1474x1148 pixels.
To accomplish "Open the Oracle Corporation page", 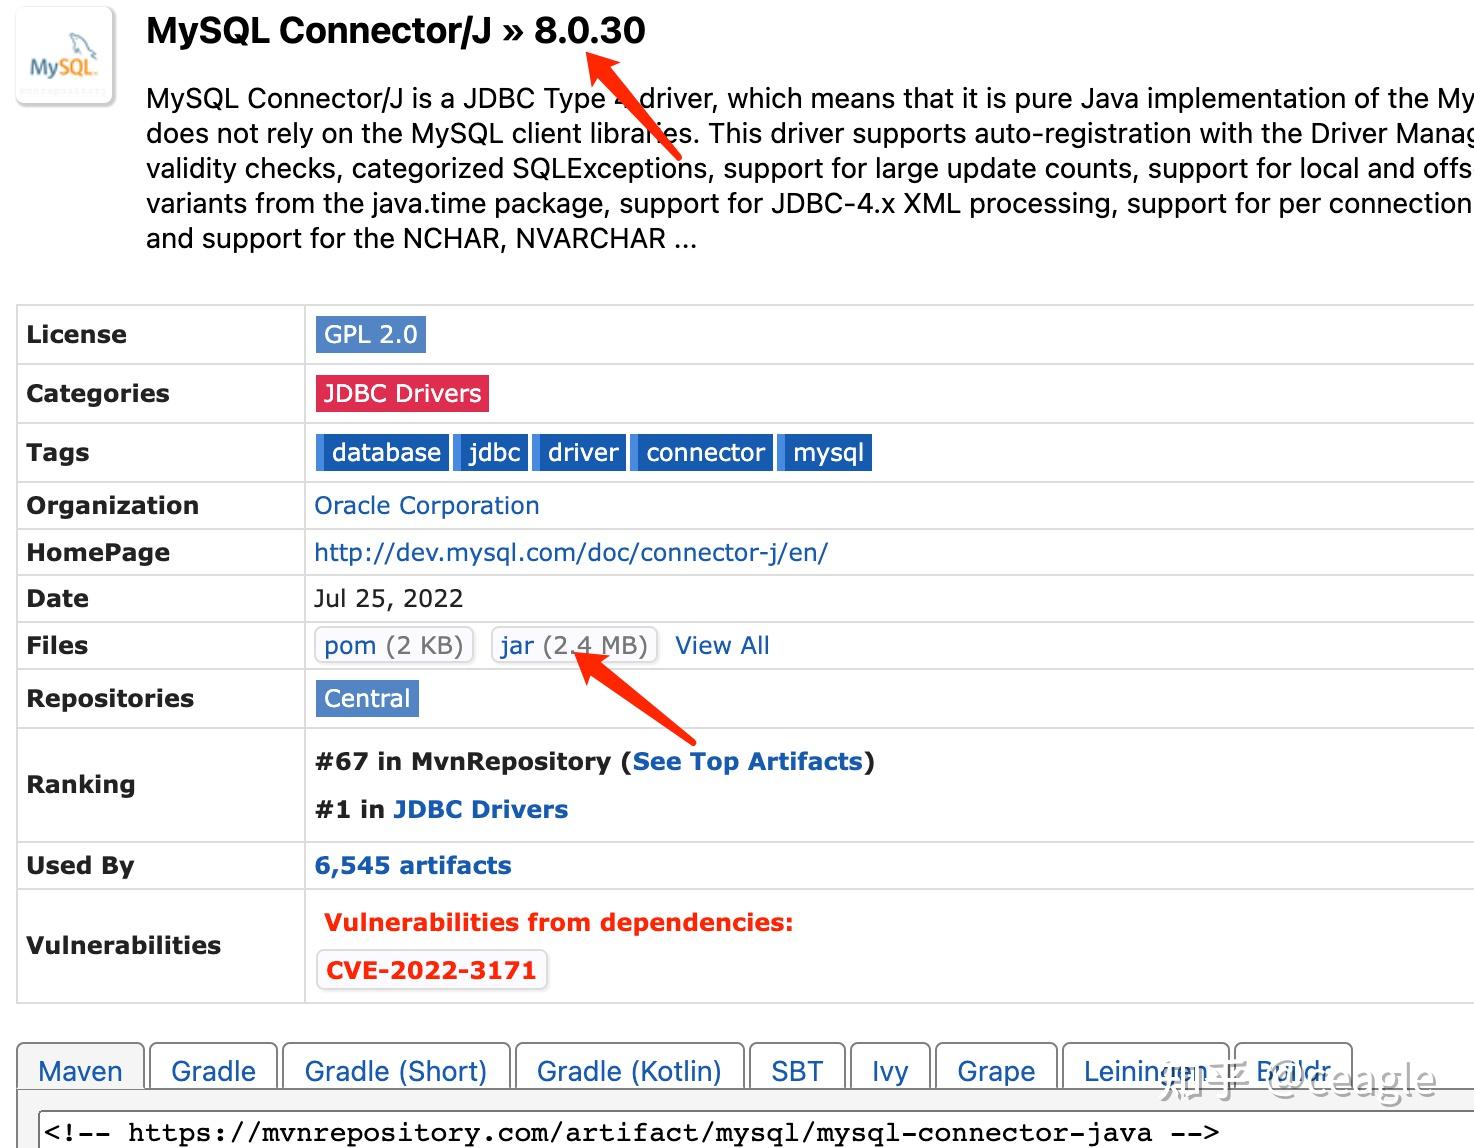I will tap(426, 505).
